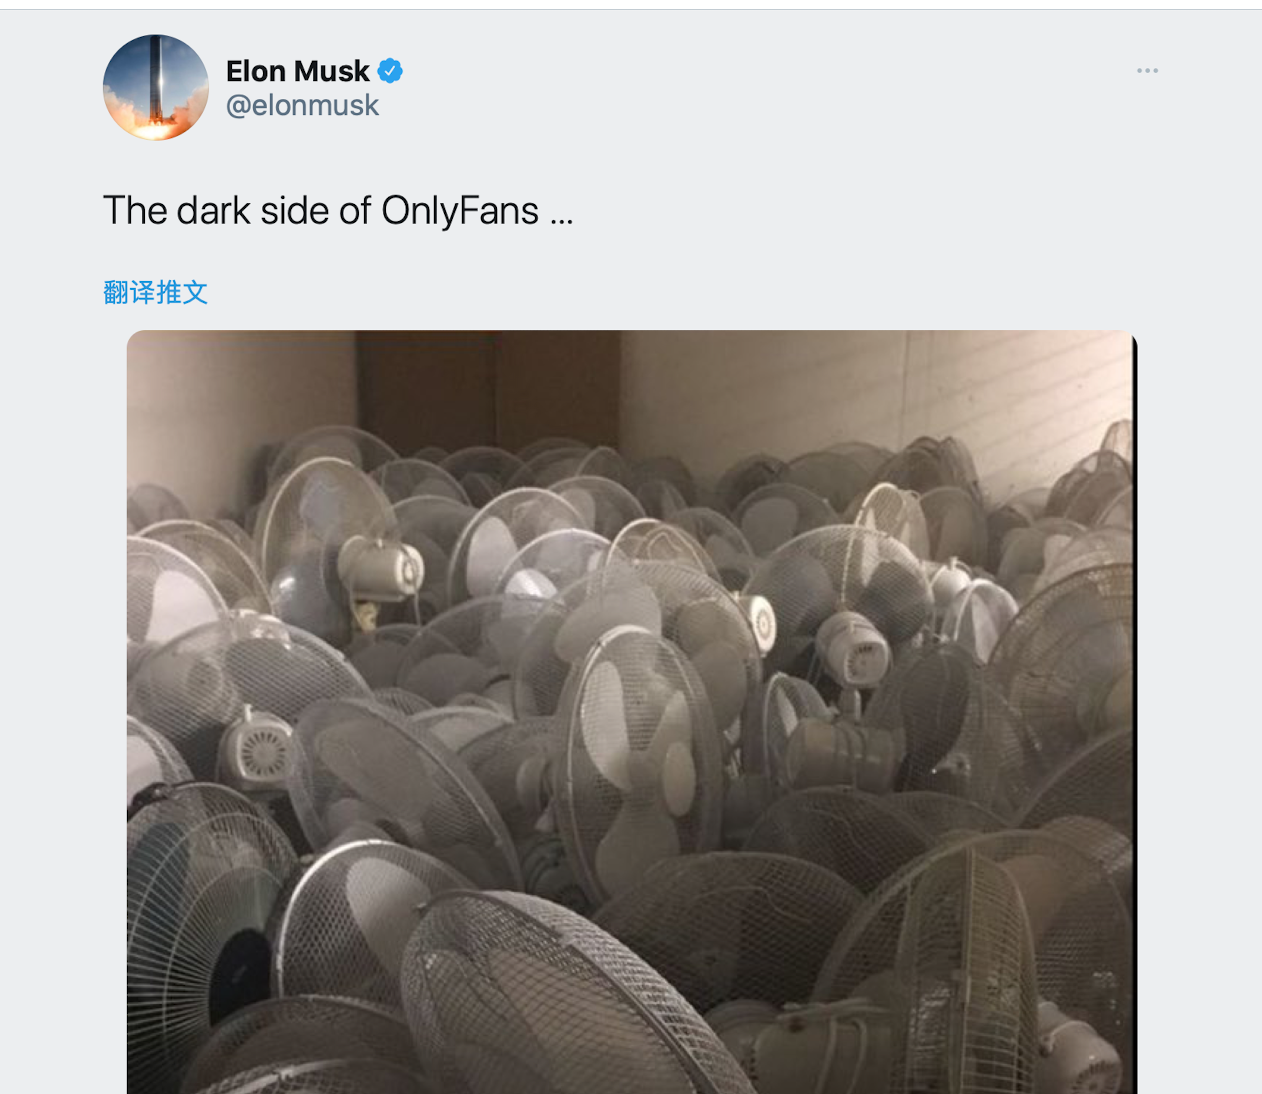
Task: Open the tweet's media image in full view
Action: [x=632, y=710]
